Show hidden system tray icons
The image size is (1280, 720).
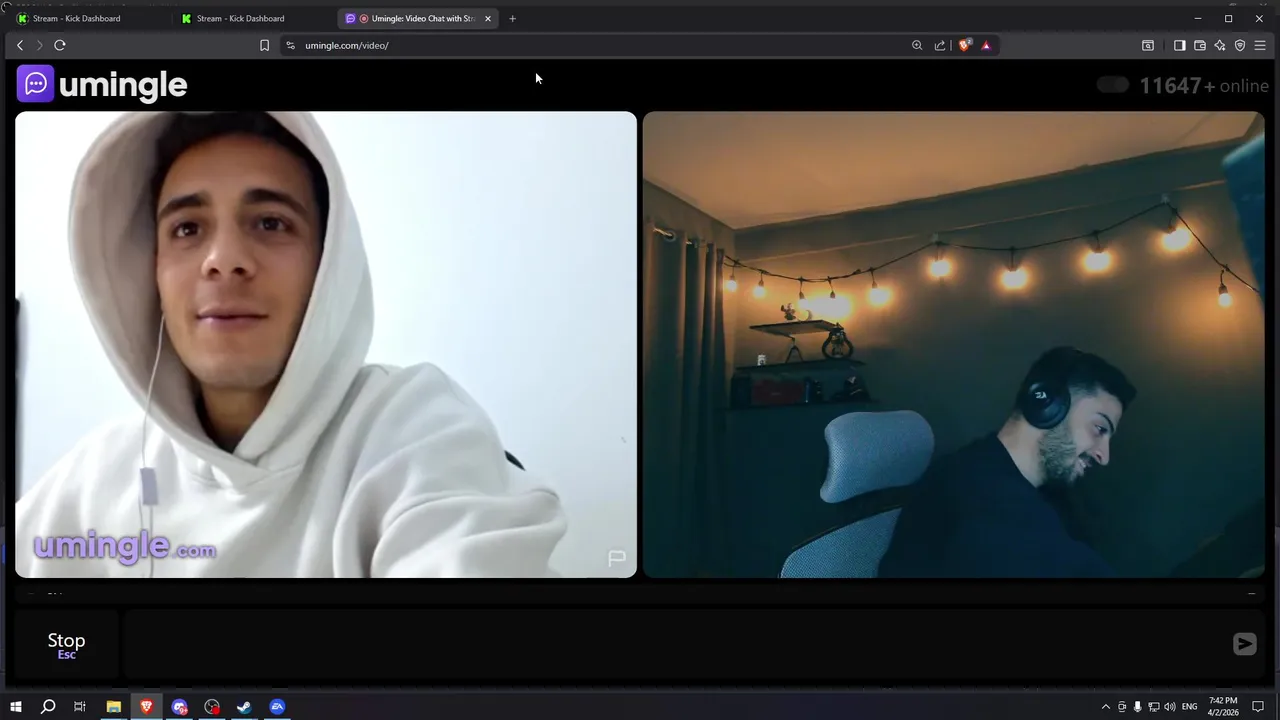click(x=1105, y=707)
